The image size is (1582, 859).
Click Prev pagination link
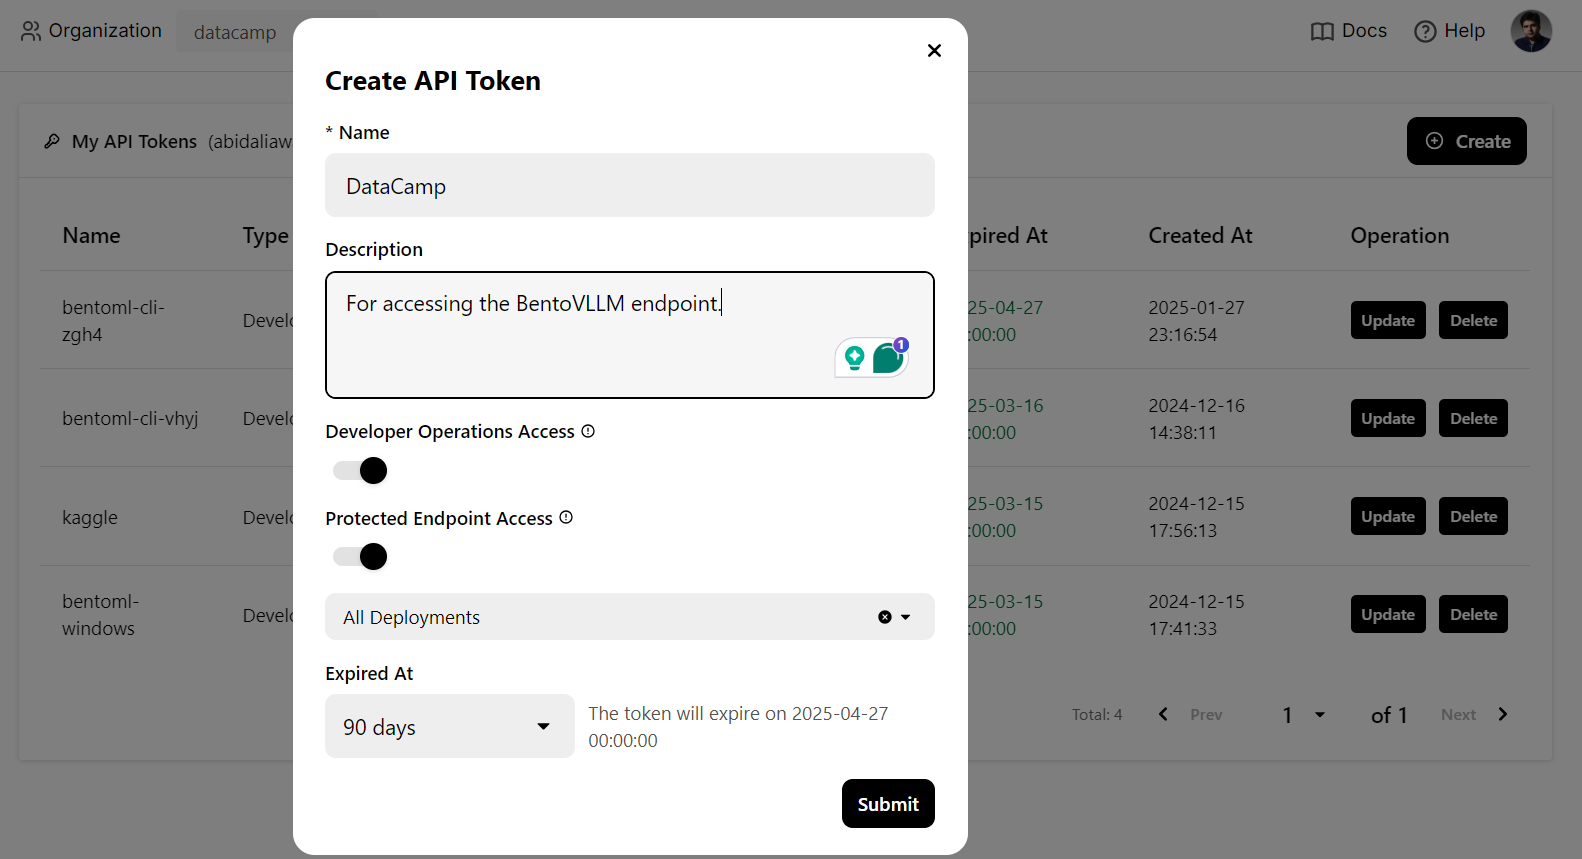click(x=1206, y=714)
